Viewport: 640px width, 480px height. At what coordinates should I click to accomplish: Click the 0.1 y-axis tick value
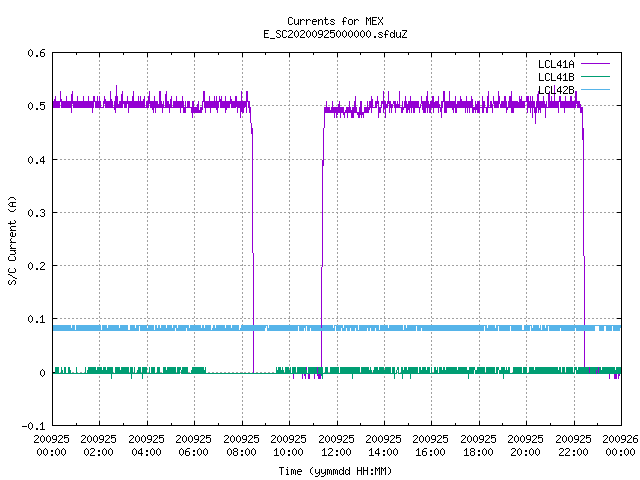[x=36, y=319]
